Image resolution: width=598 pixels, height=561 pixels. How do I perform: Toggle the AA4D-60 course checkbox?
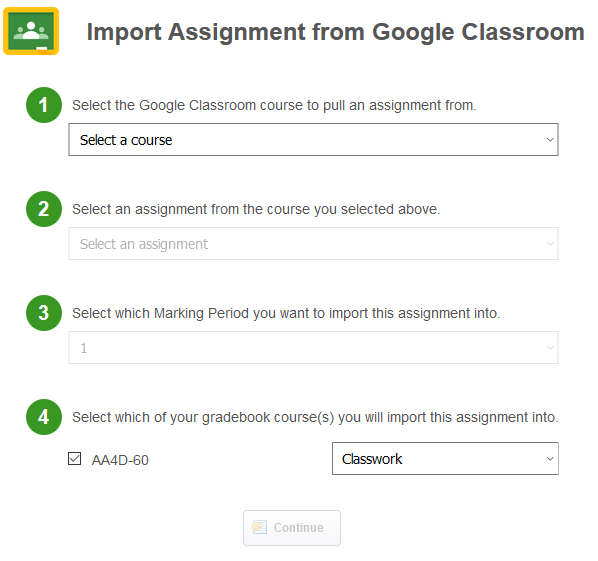74,459
